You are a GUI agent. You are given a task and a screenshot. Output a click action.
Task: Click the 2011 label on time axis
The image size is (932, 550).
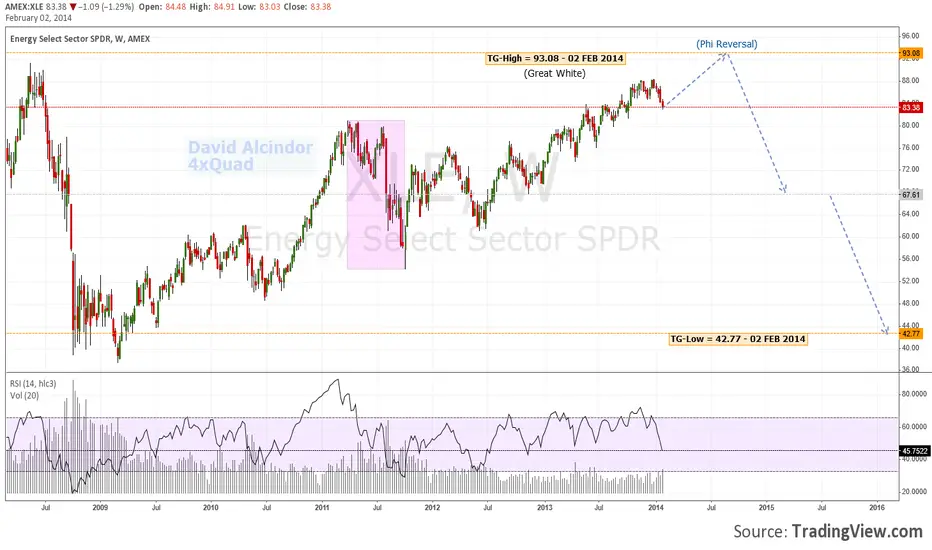tap(322, 507)
